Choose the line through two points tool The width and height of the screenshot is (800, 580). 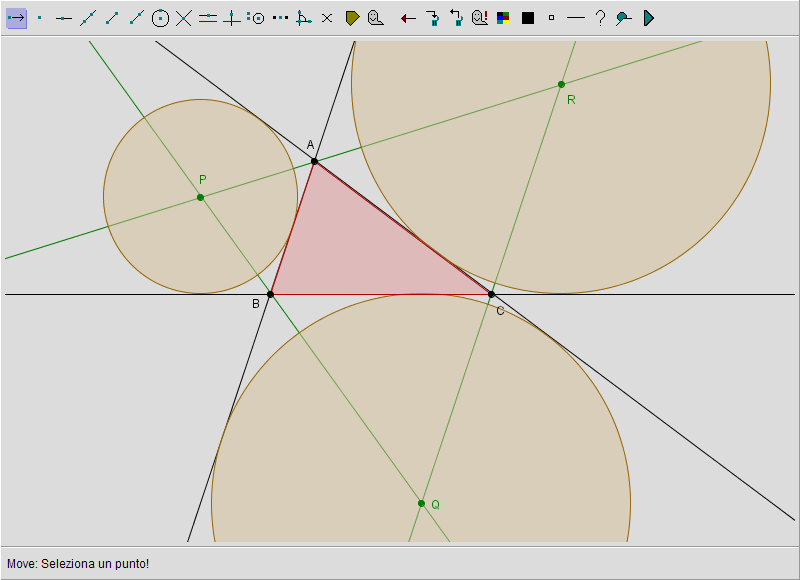coord(88,18)
